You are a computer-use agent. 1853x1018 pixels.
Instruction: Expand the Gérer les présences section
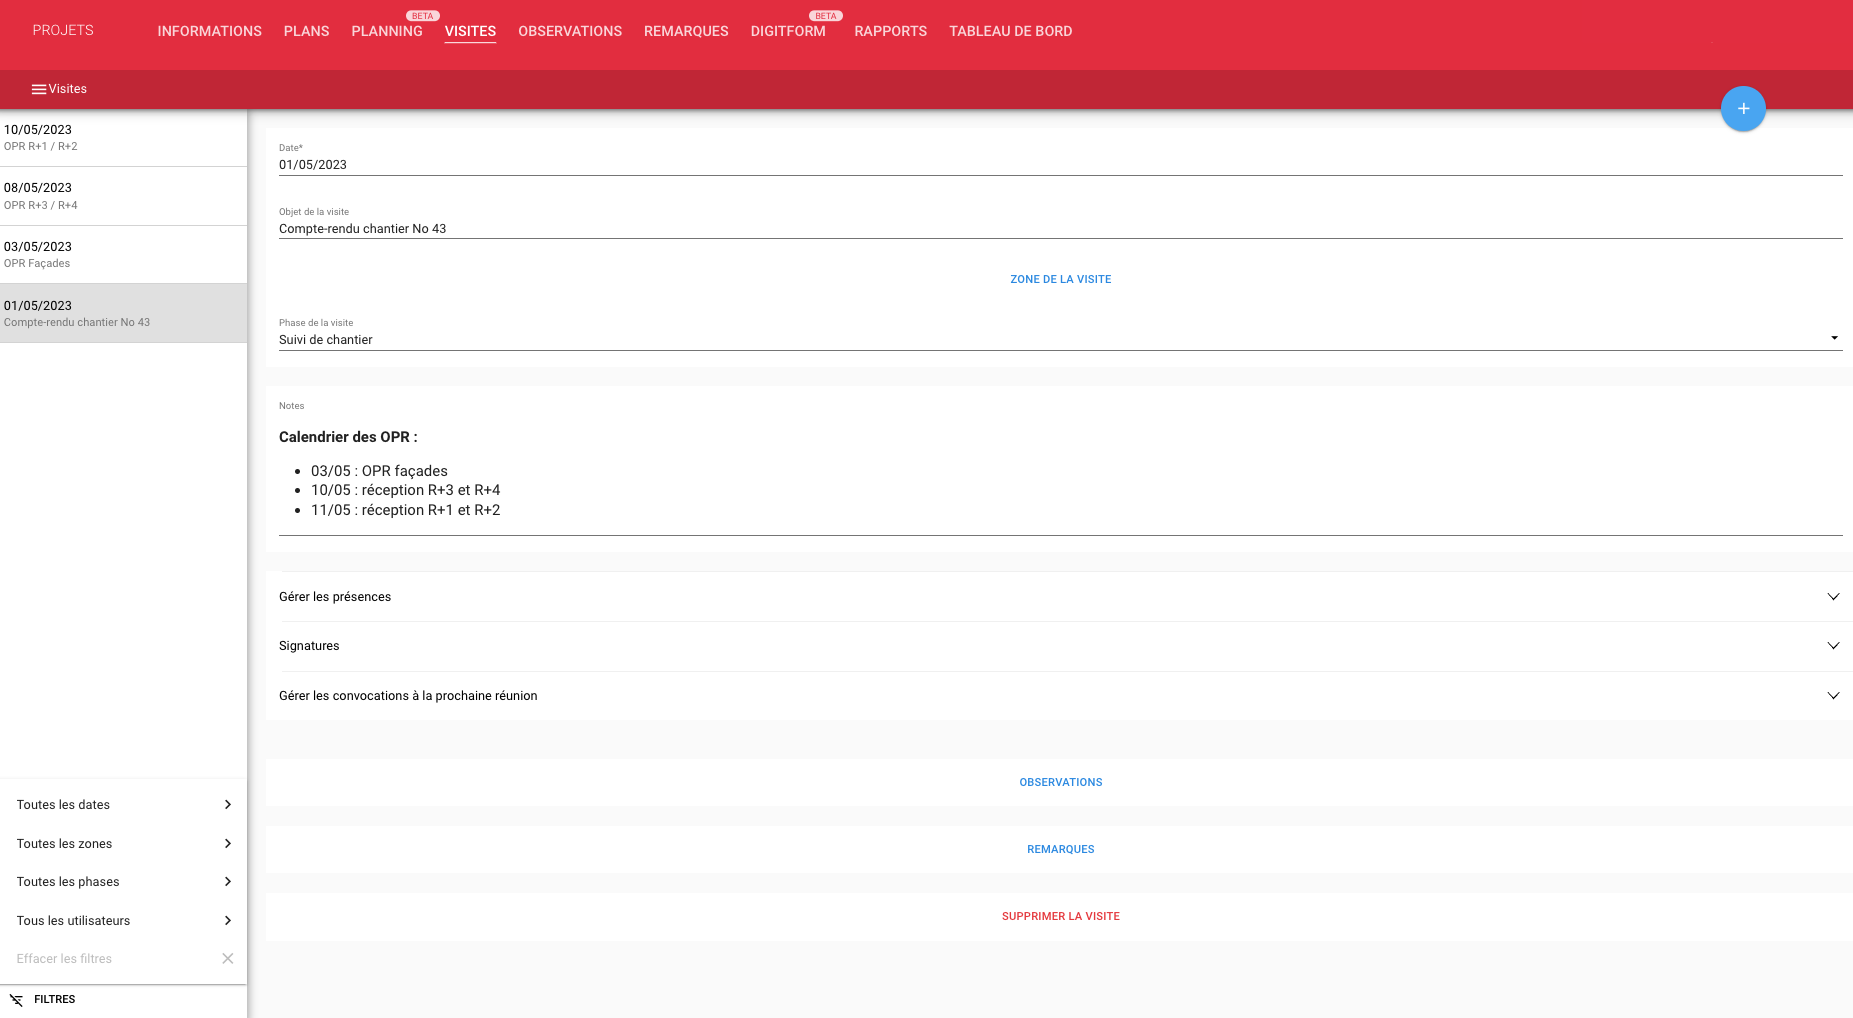tap(1832, 597)
